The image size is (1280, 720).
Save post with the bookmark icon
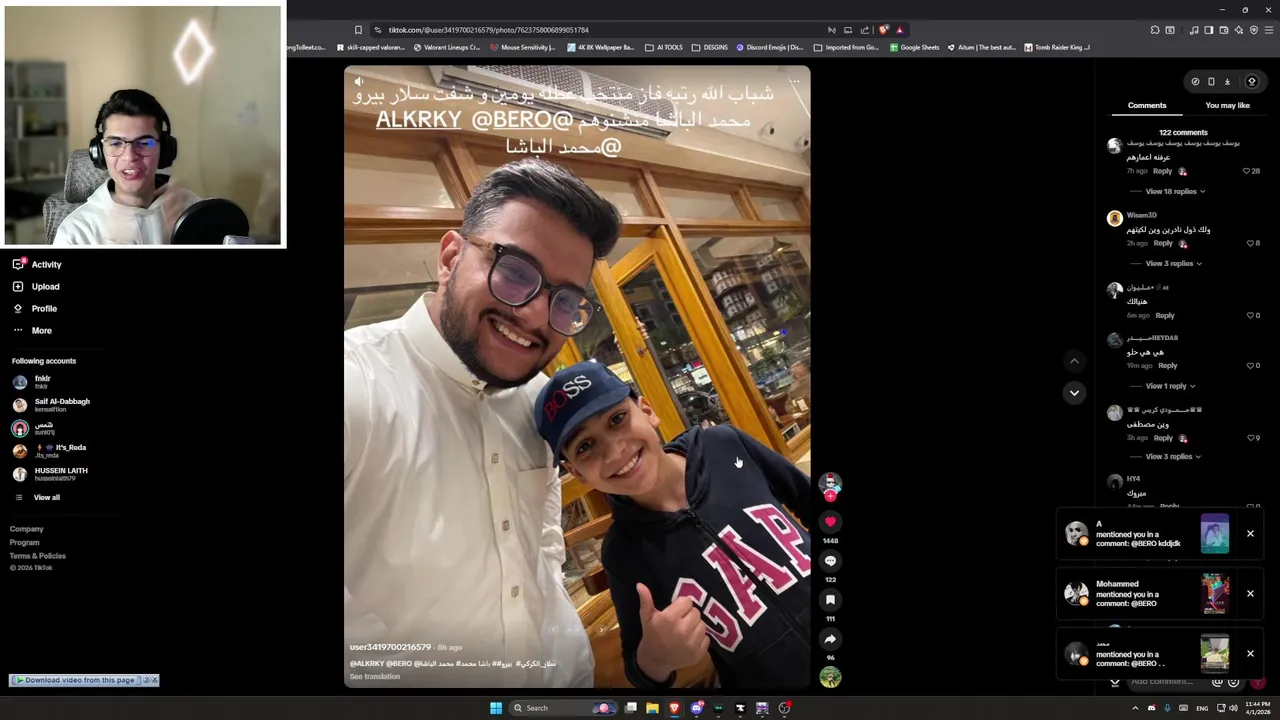[x=830, y=600]
